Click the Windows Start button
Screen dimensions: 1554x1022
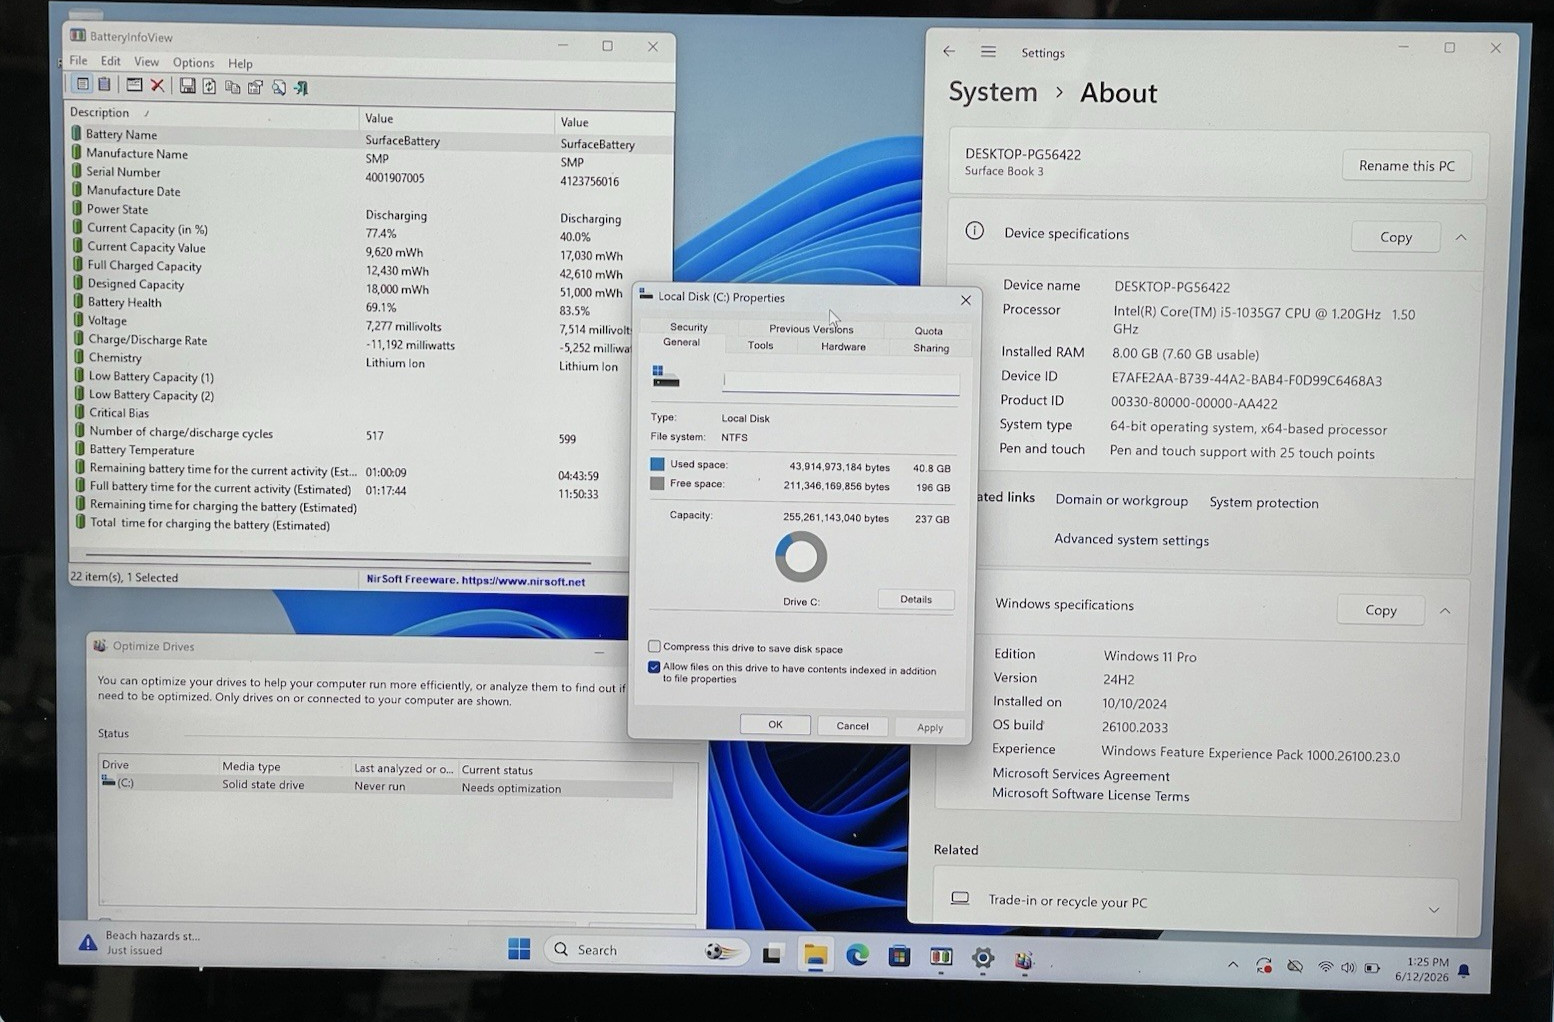click(x=519, y=949)
